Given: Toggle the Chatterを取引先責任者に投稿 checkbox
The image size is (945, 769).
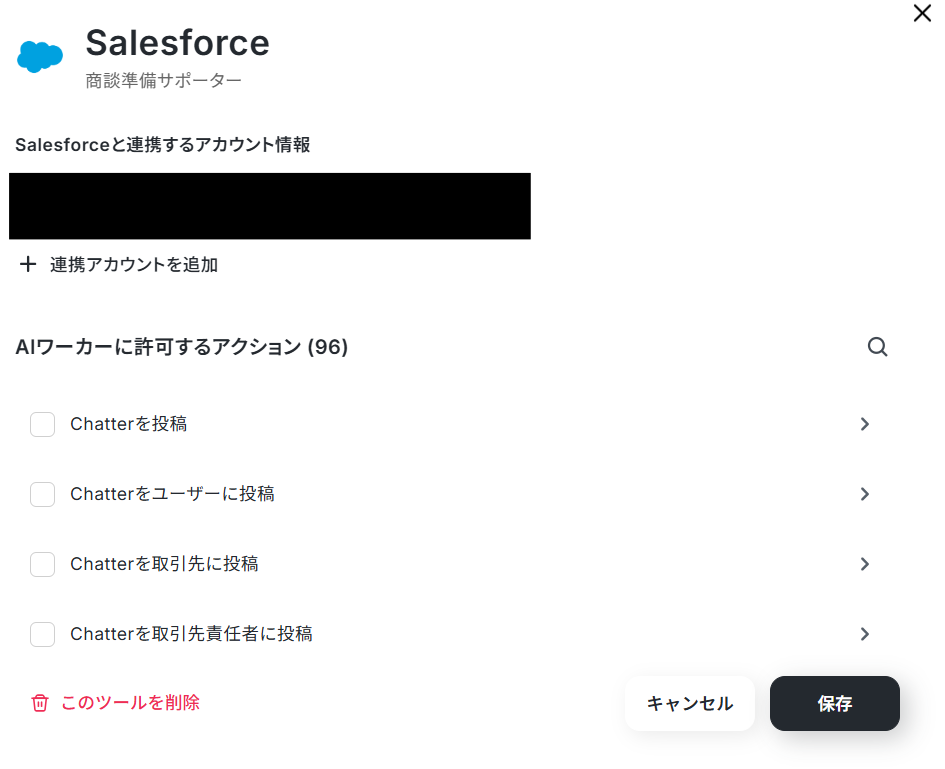Looking at the screenshot, I should [x=42, y=634].
